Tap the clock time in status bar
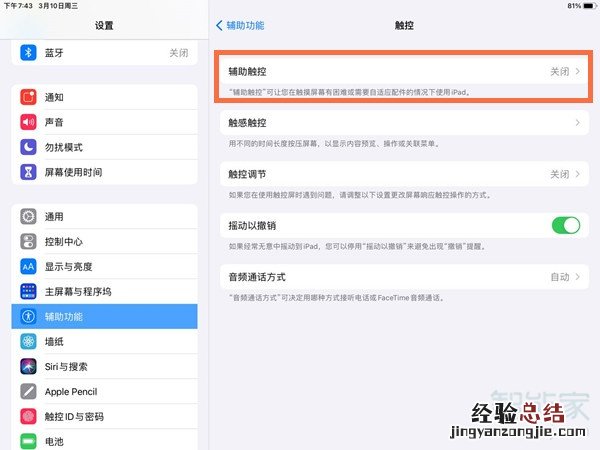 coord(18,6)
